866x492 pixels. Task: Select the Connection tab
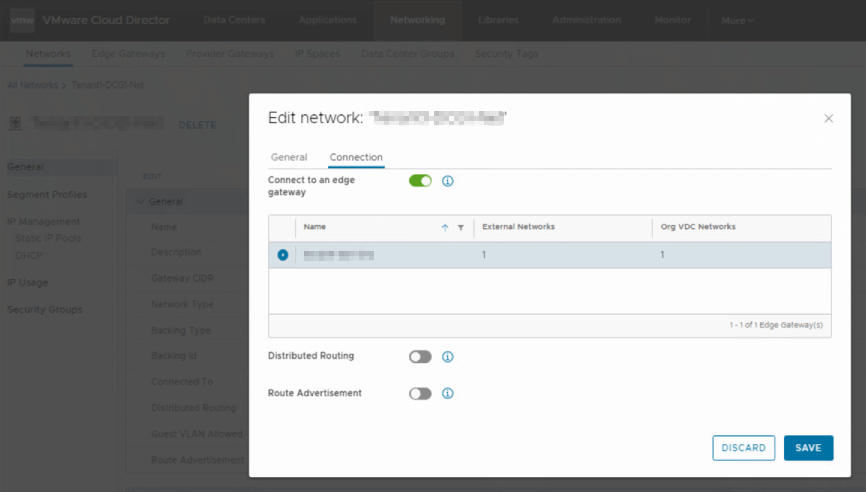(x=356, y=157)
